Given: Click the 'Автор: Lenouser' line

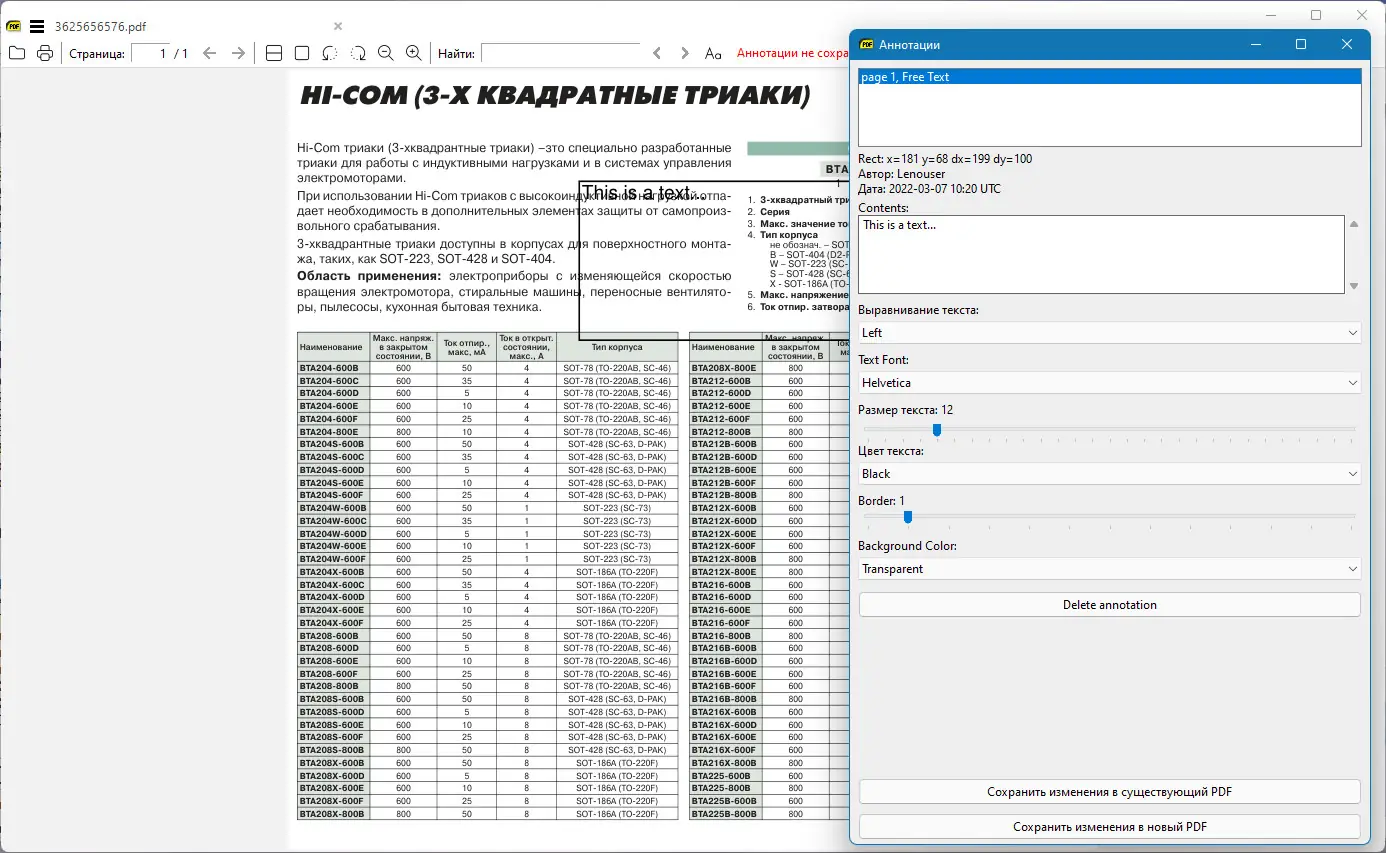Looking at the screenshot, I should pos(902,174).
